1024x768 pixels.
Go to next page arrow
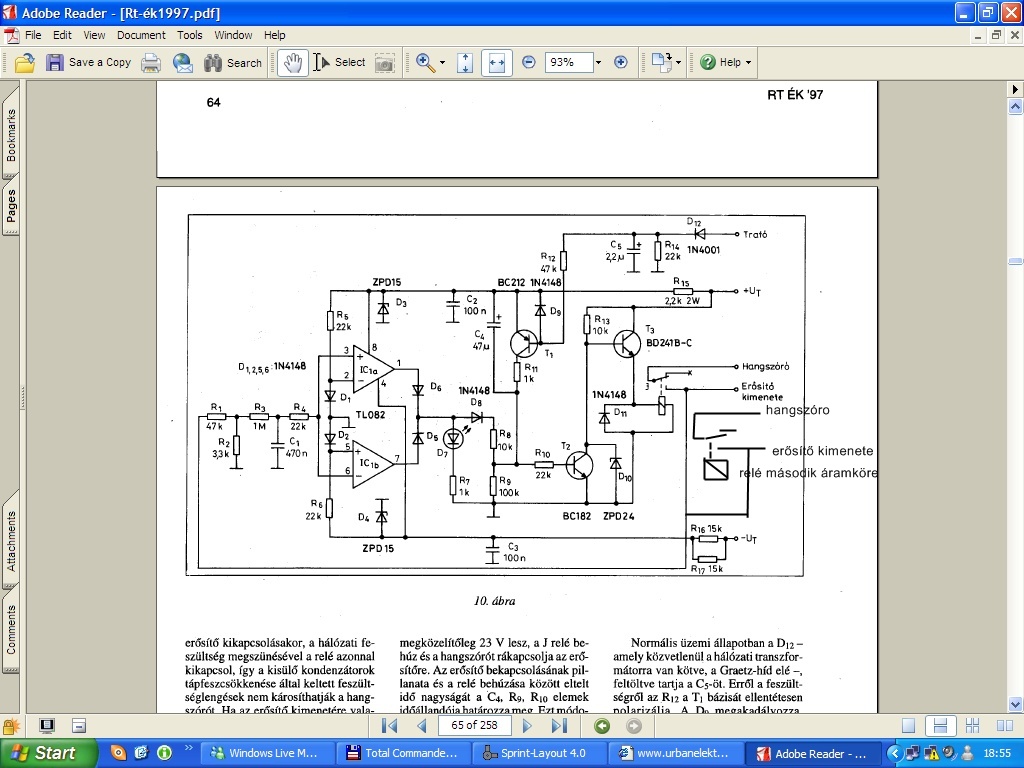point(527,726)
